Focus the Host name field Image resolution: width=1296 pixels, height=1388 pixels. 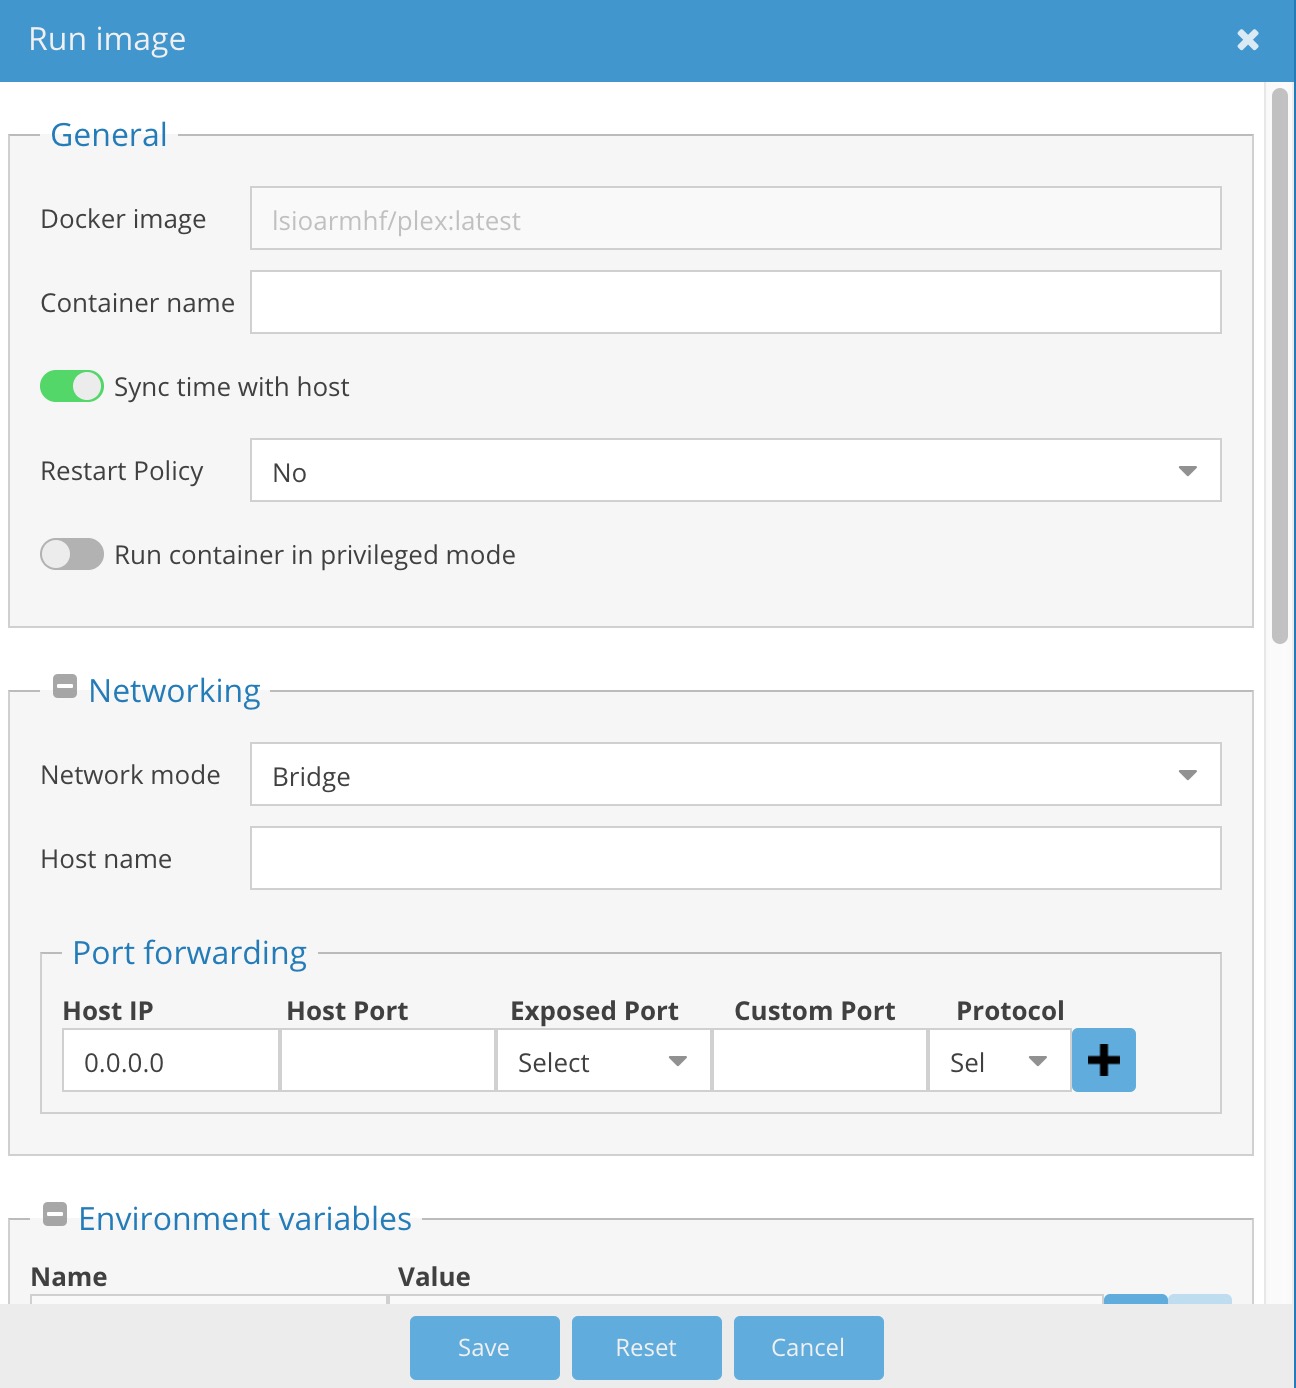coord(736,858)
